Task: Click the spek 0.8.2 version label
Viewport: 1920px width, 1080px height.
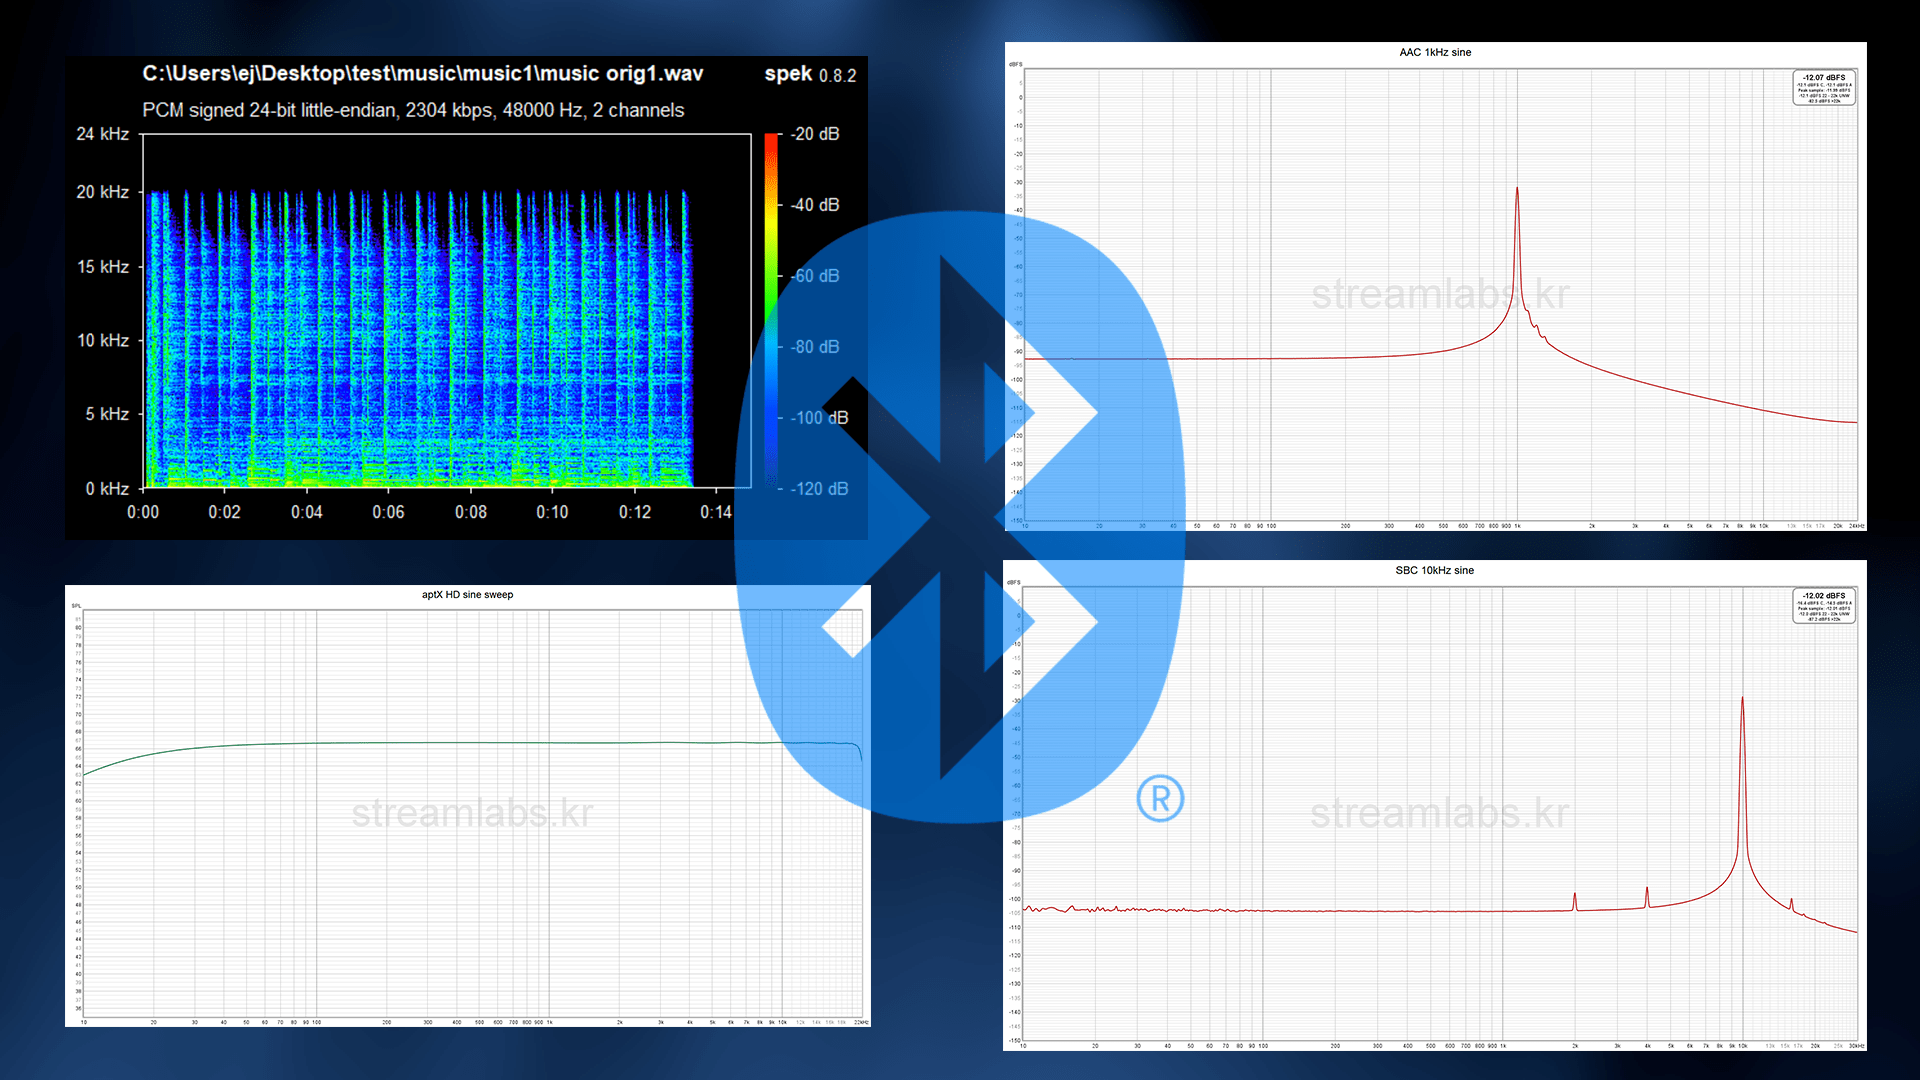Action: click(810, 74)
